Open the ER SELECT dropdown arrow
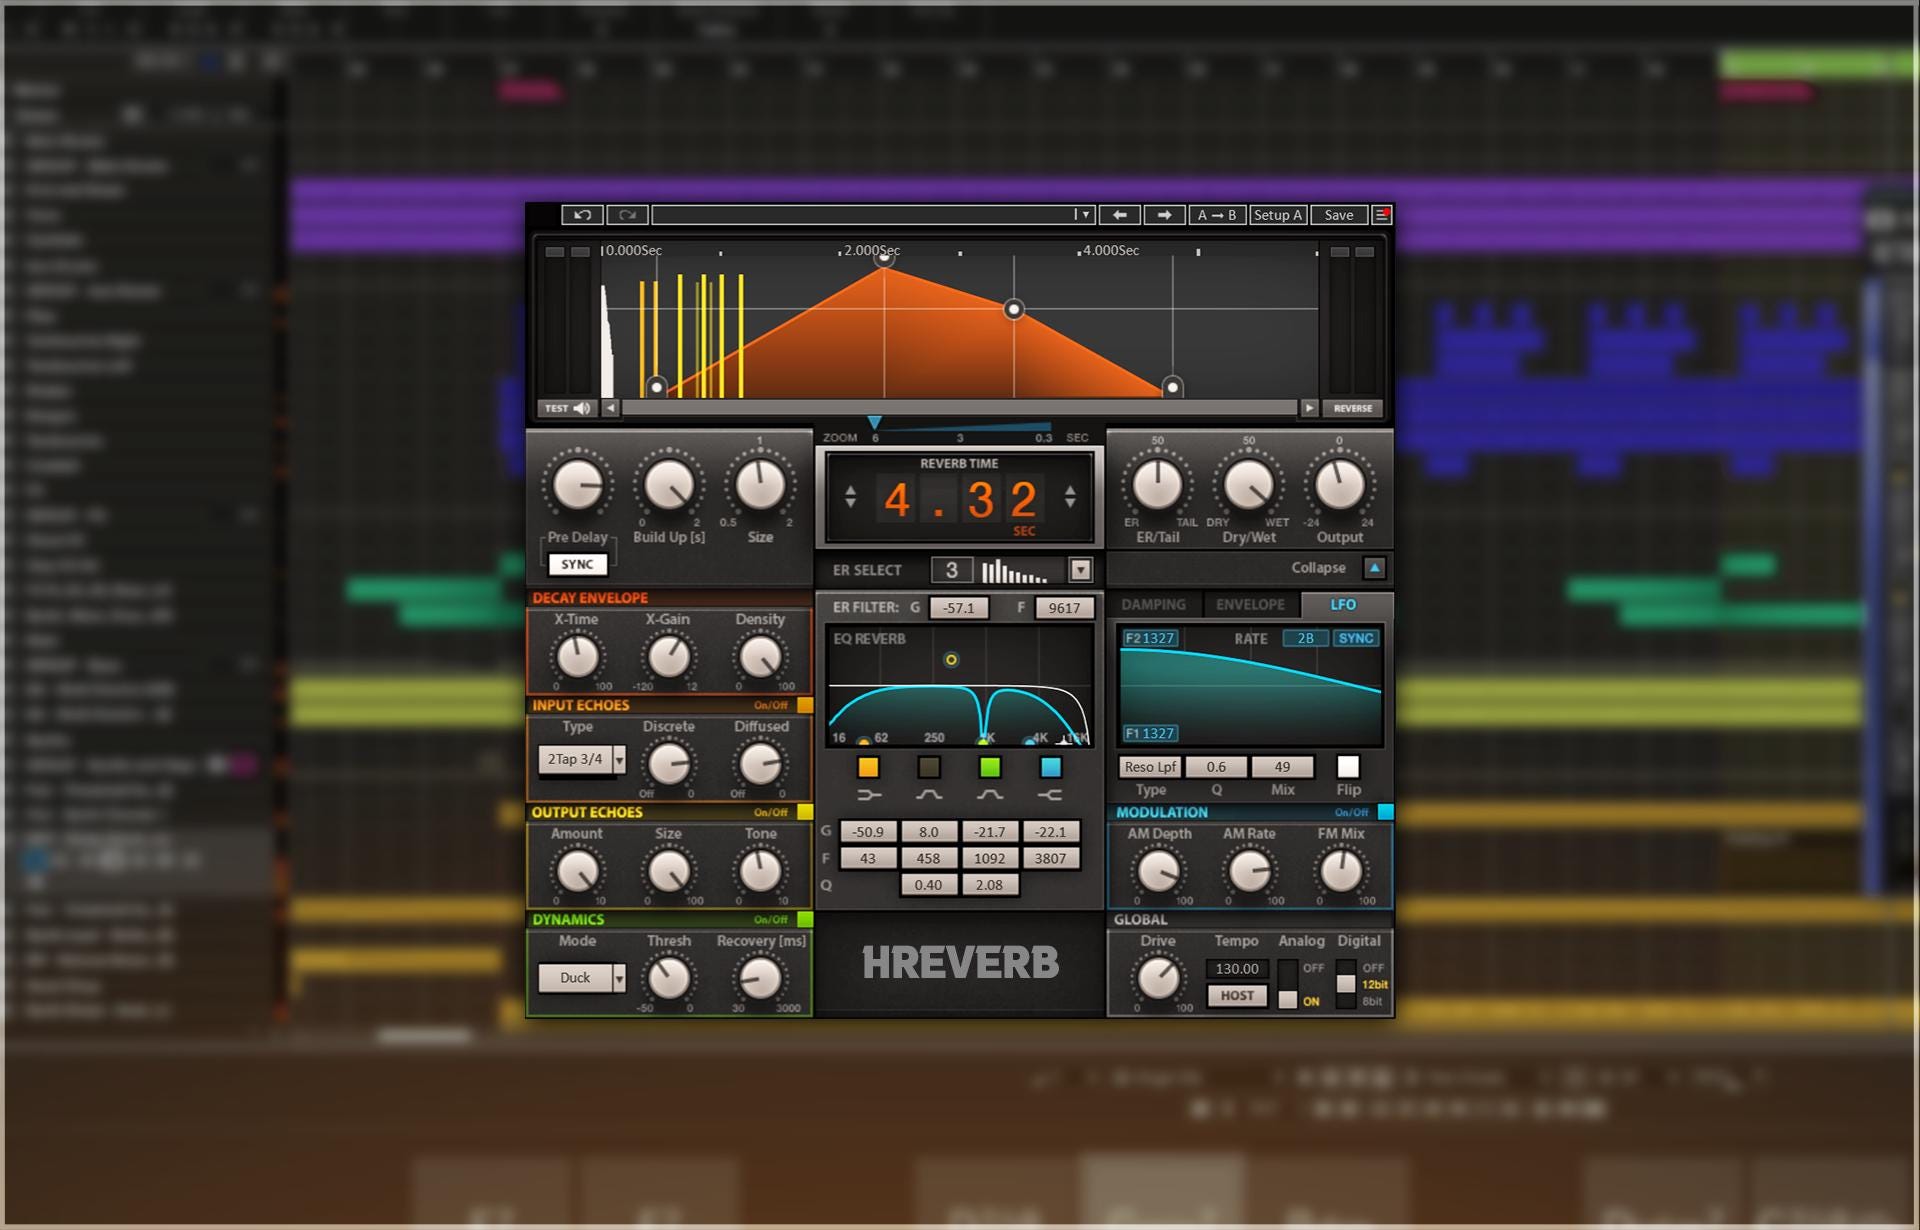 (1080, 570)
